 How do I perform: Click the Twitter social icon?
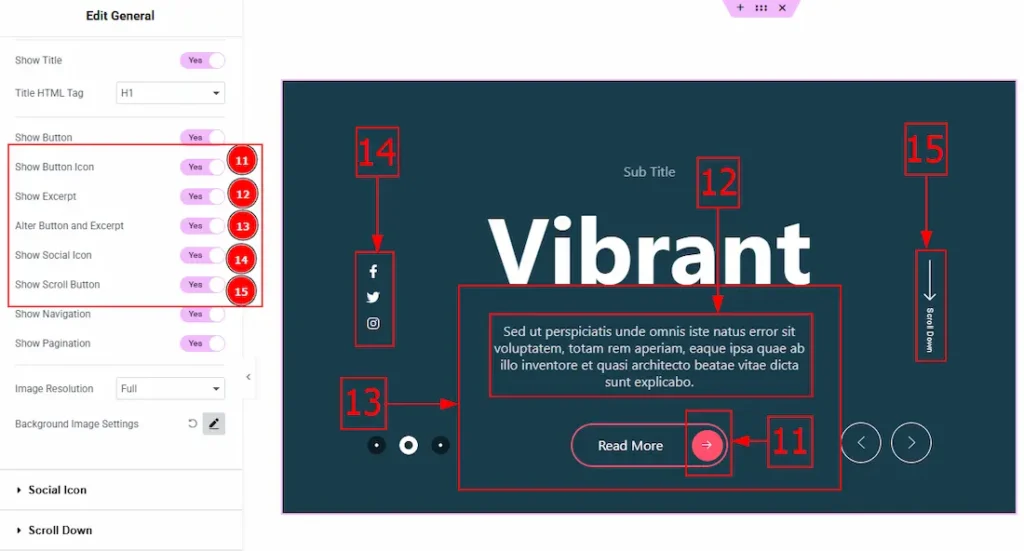coord(373,297)
